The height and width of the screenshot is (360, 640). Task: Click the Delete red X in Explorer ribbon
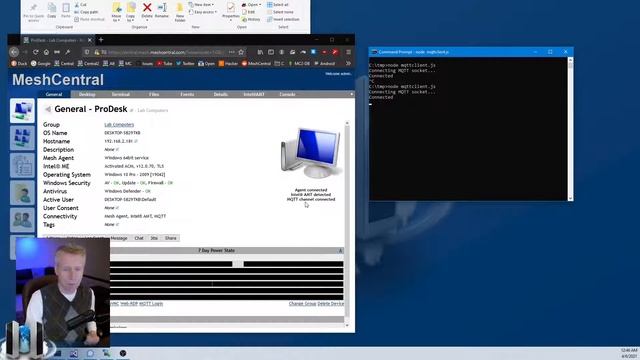click(x=147, y=11)
